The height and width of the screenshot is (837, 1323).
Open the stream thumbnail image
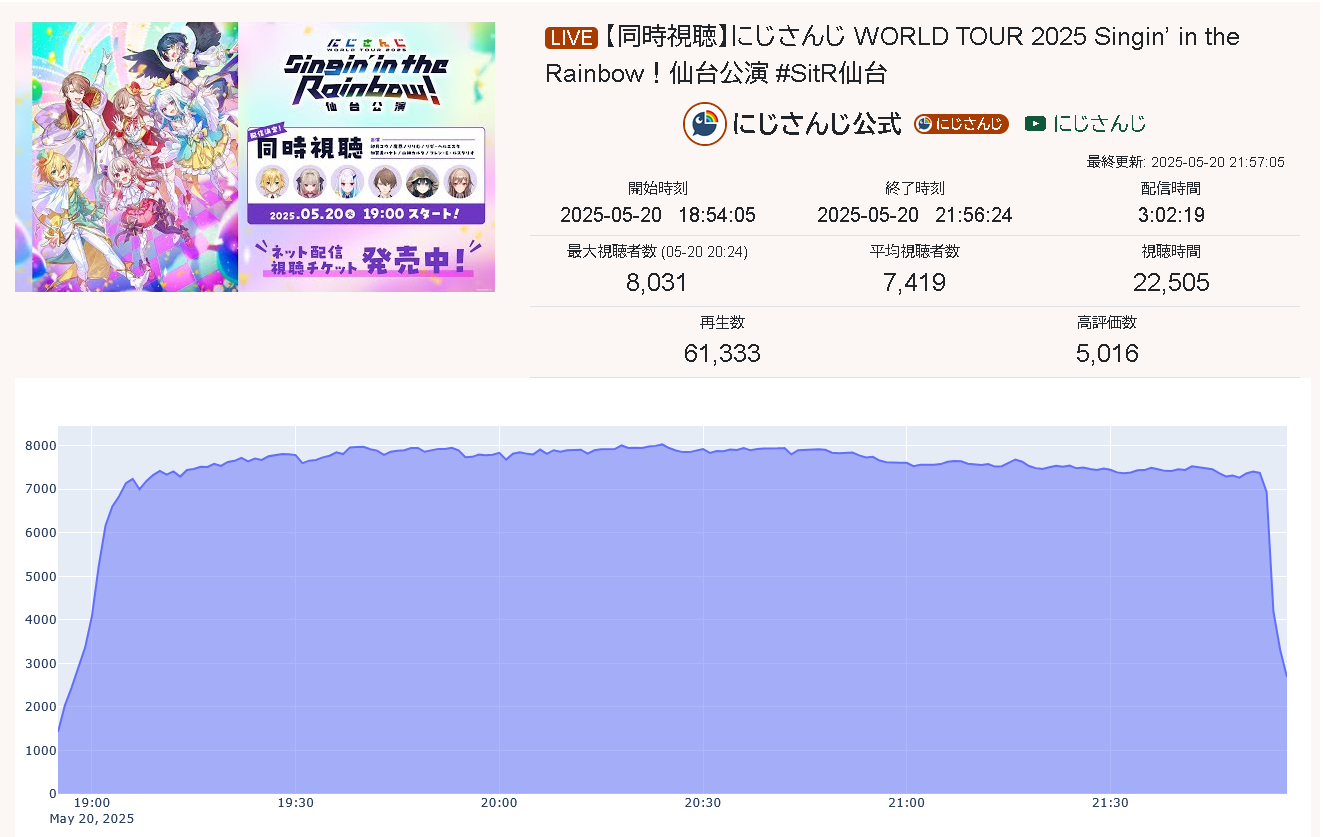click(255, 157)
